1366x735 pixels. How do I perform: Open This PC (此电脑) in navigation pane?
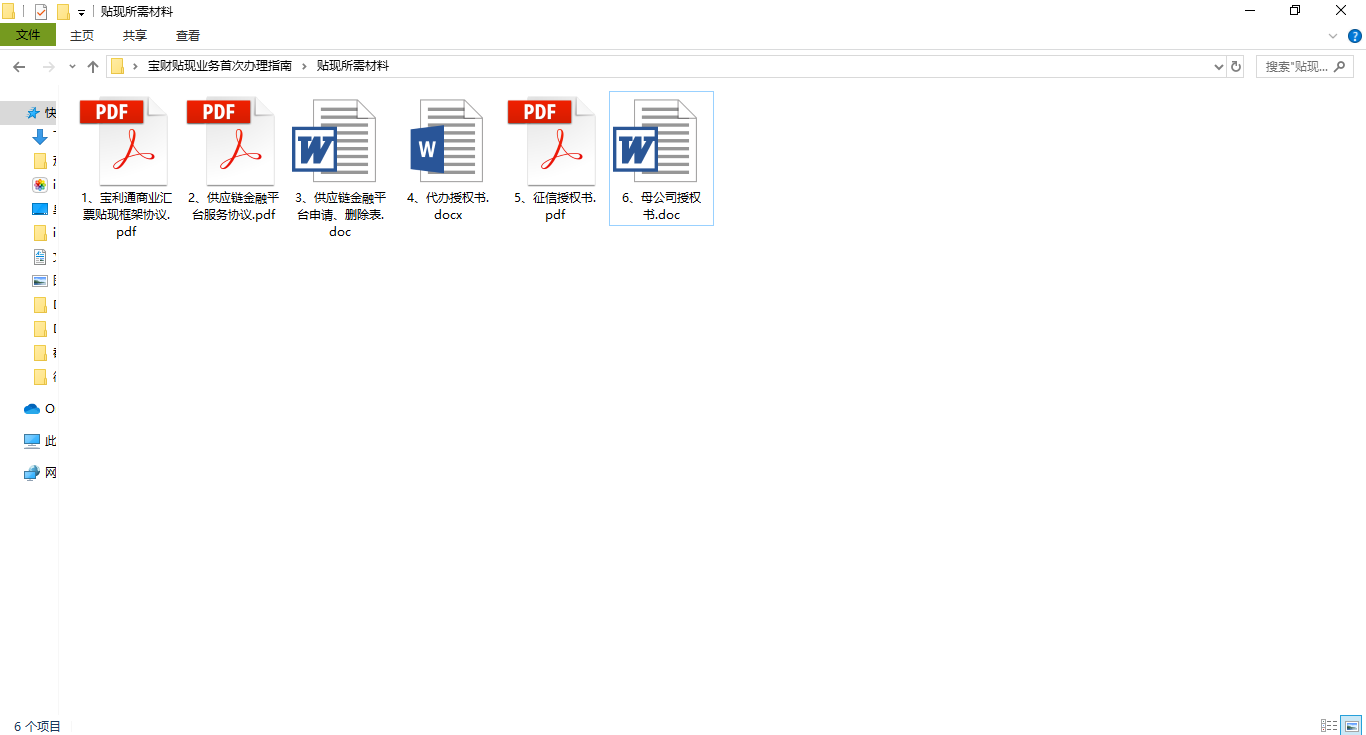click(32, 441)
